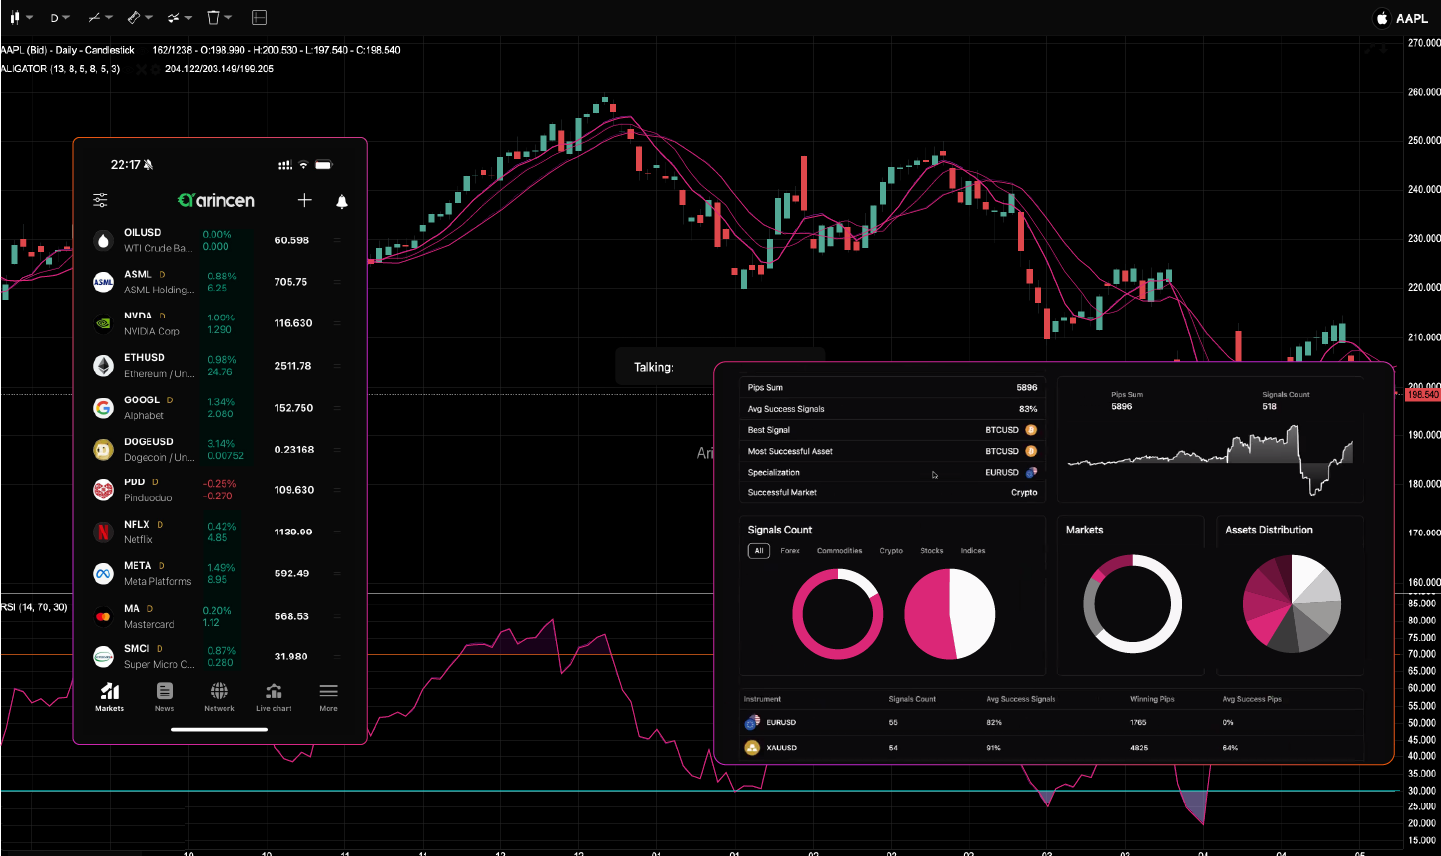The height and width of the screenshot is (856, 1441).
Task: Open filter settings in arincen app
Action: (x=100, y=200)
